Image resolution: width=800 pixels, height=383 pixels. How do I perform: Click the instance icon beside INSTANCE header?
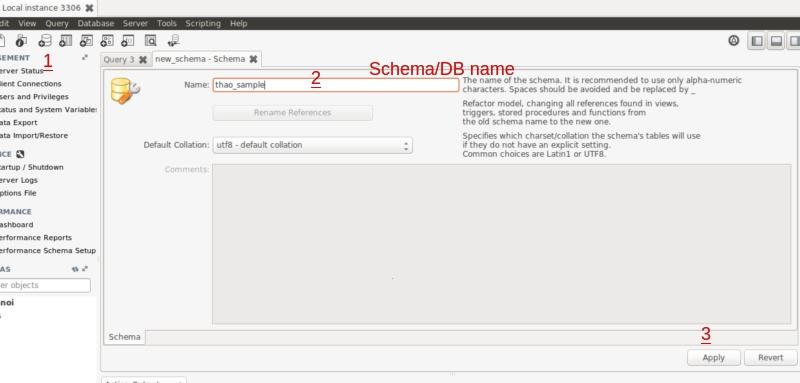click(x=20, y=154)
